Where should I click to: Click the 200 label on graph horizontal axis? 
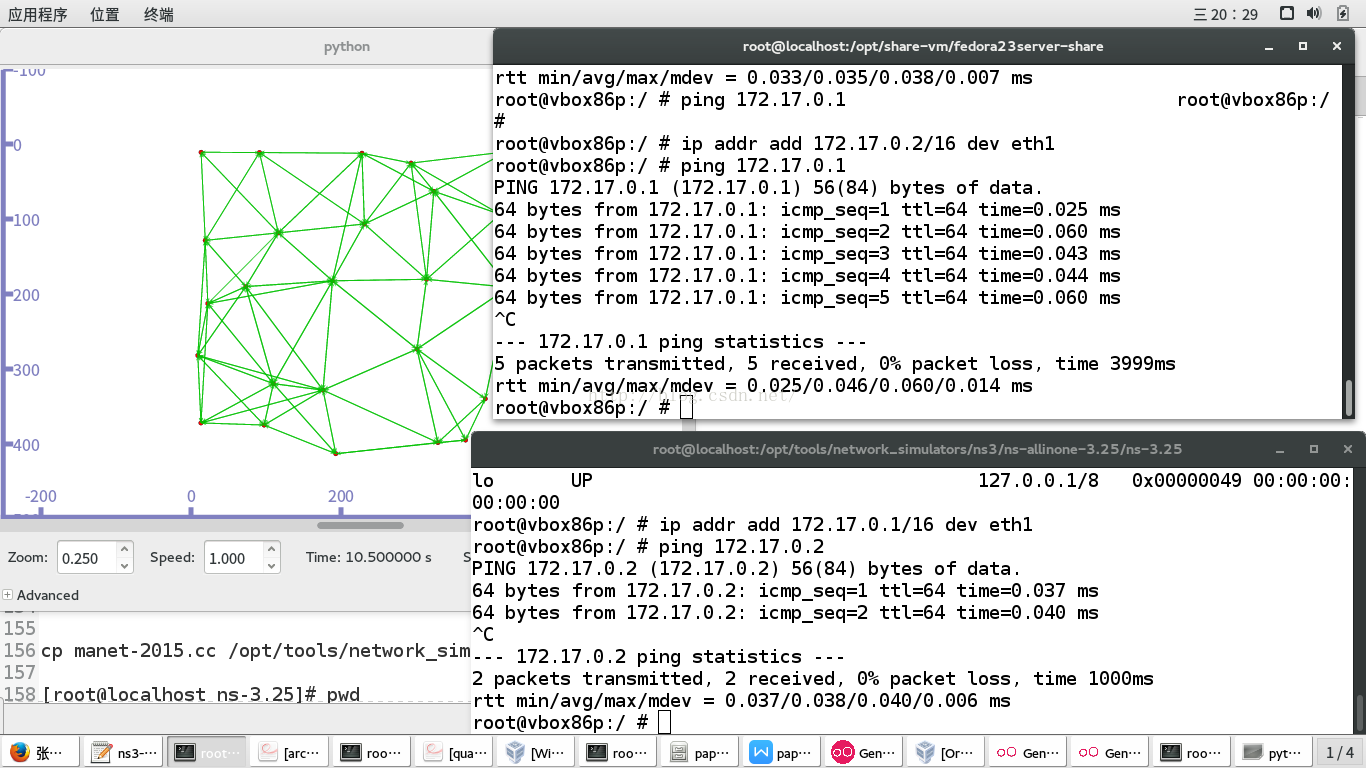tap(341, 497)
